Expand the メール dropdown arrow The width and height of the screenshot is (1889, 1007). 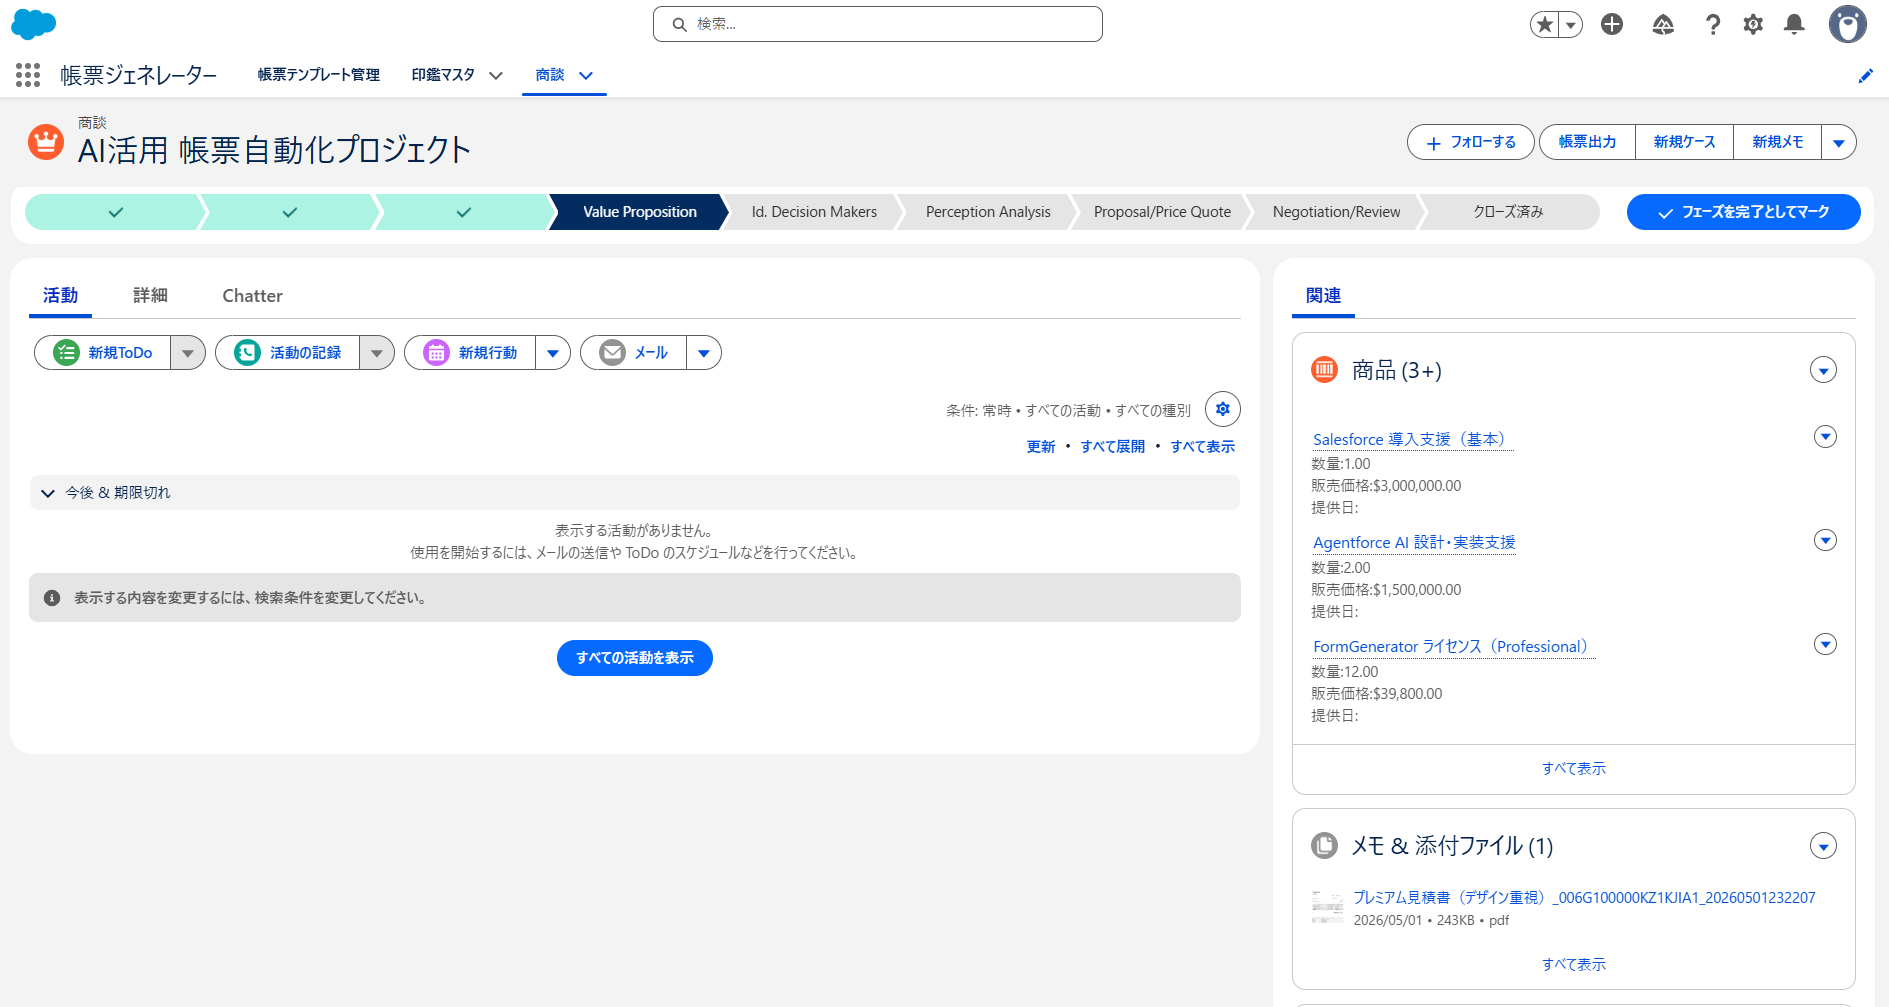click(704, 353)
